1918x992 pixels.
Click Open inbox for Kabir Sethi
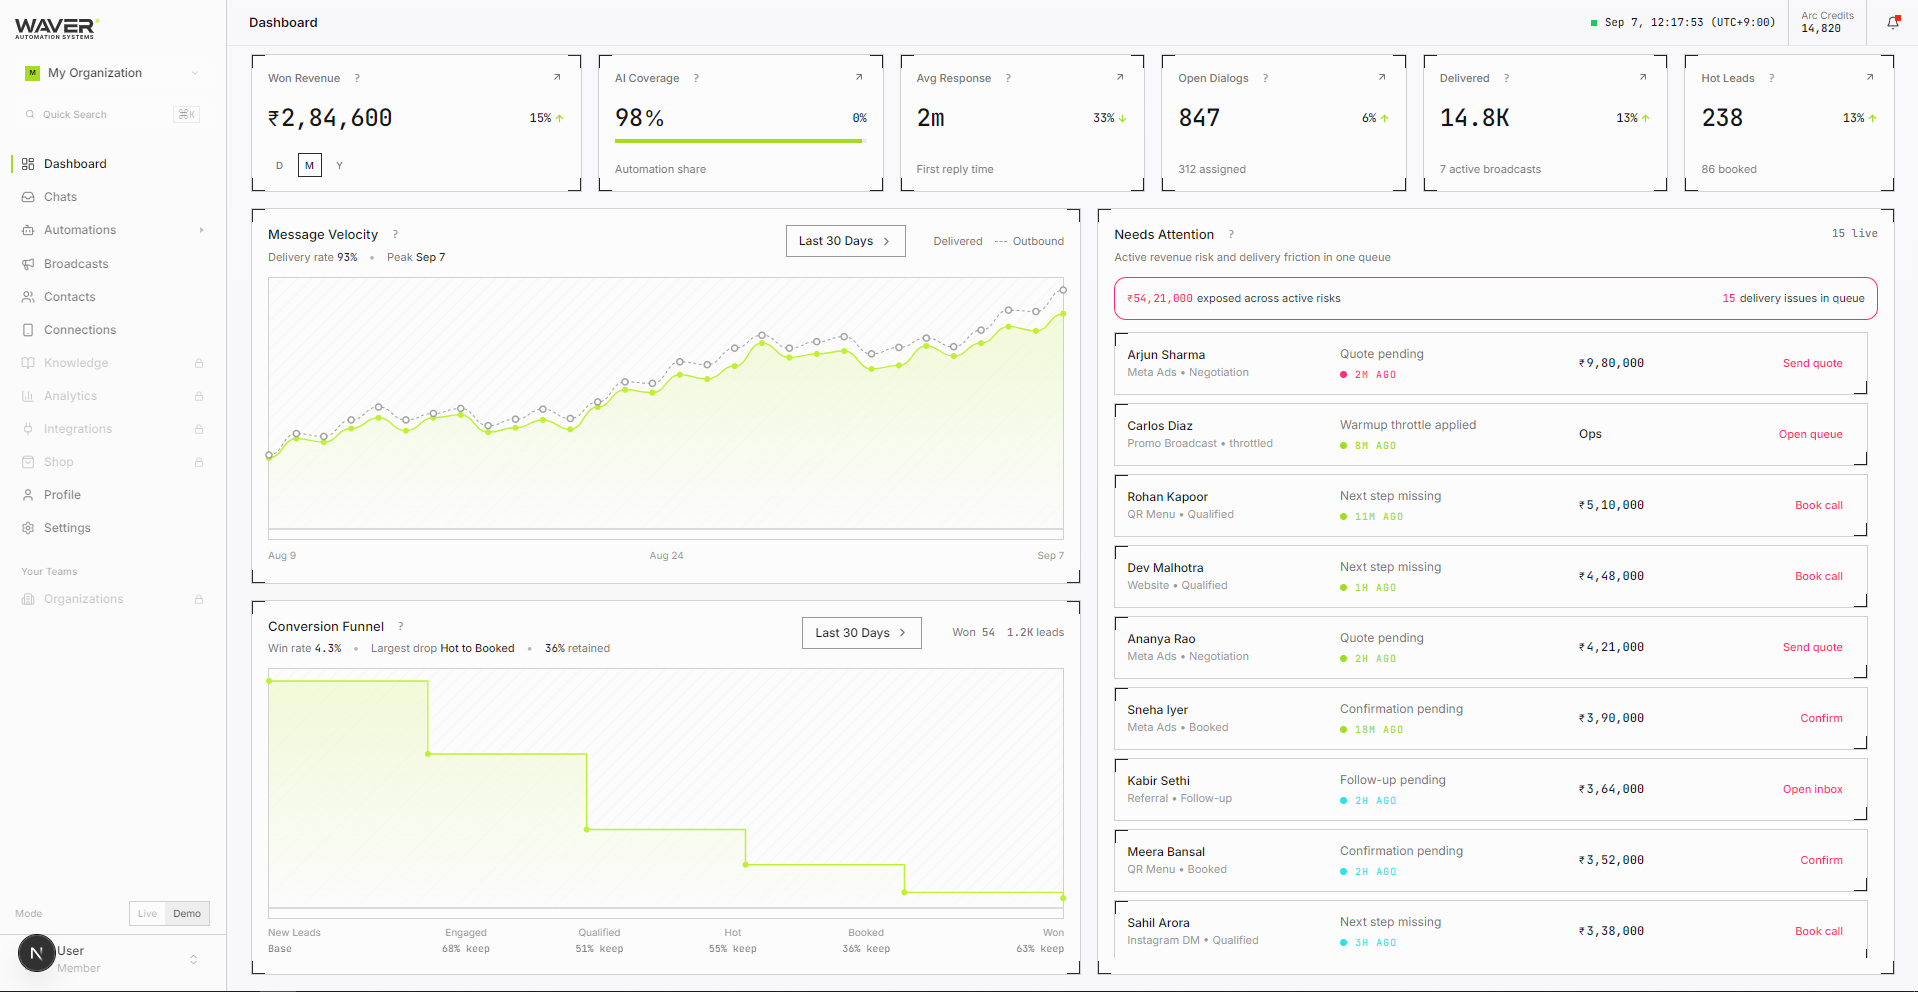pyautogui.click(x=1812, y=789)
